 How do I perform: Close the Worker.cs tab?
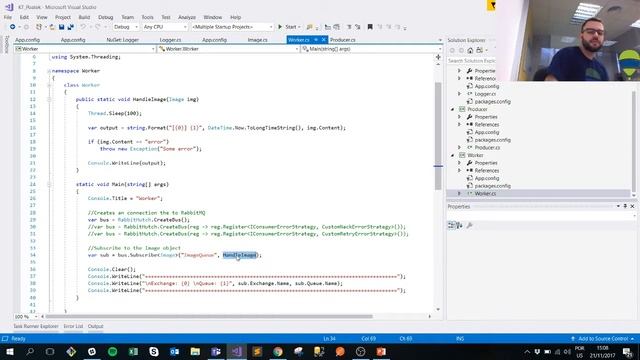[324, 40]
